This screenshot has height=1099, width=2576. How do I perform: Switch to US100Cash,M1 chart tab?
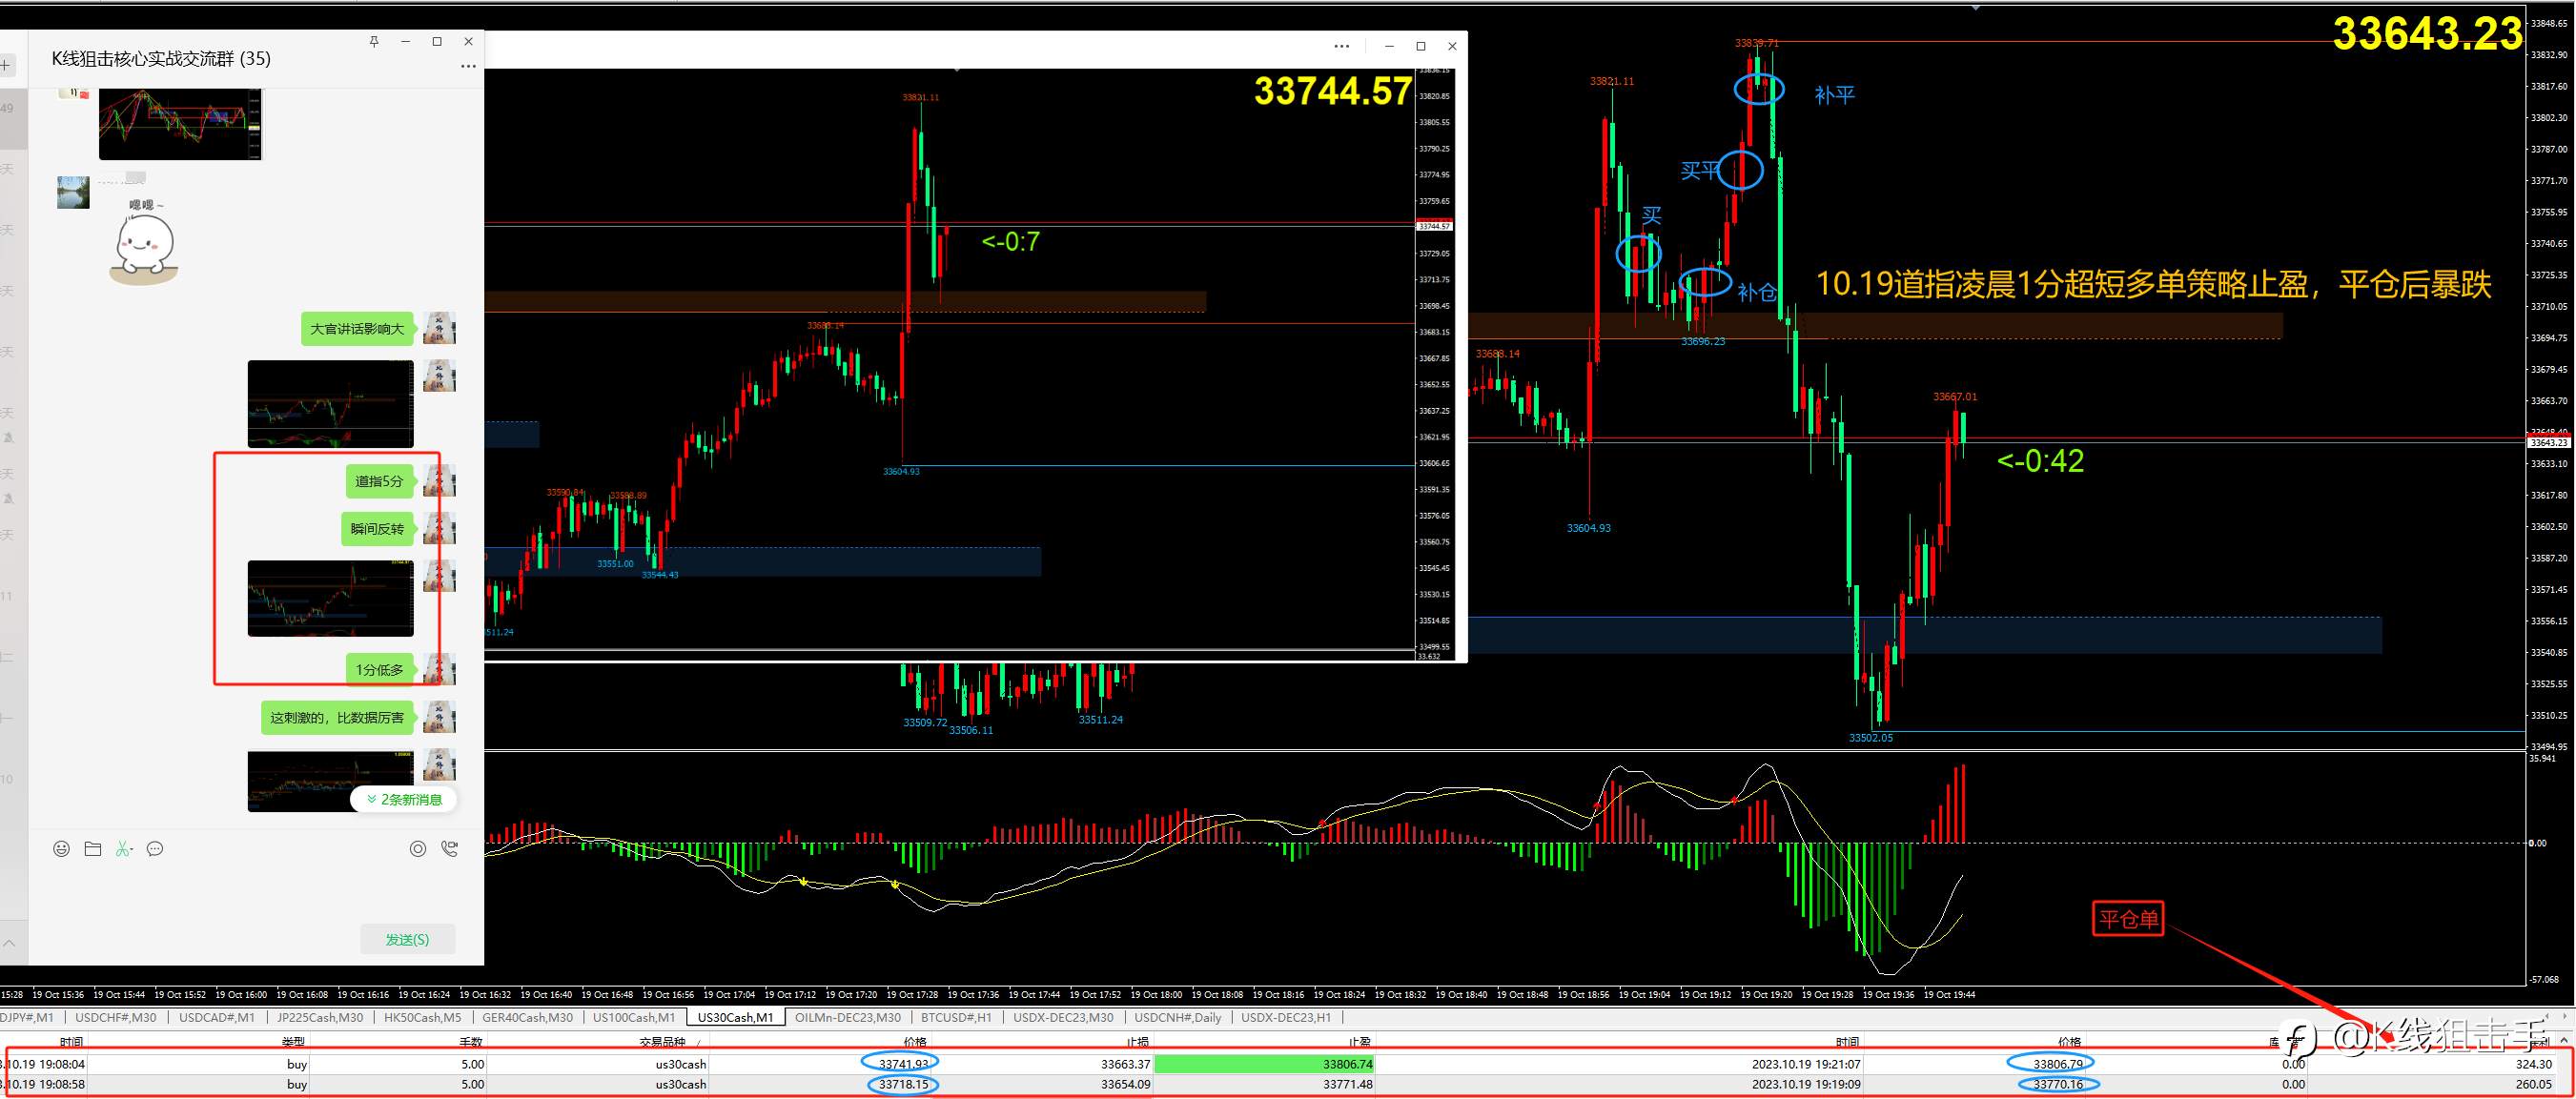(x=634, y=1018)
